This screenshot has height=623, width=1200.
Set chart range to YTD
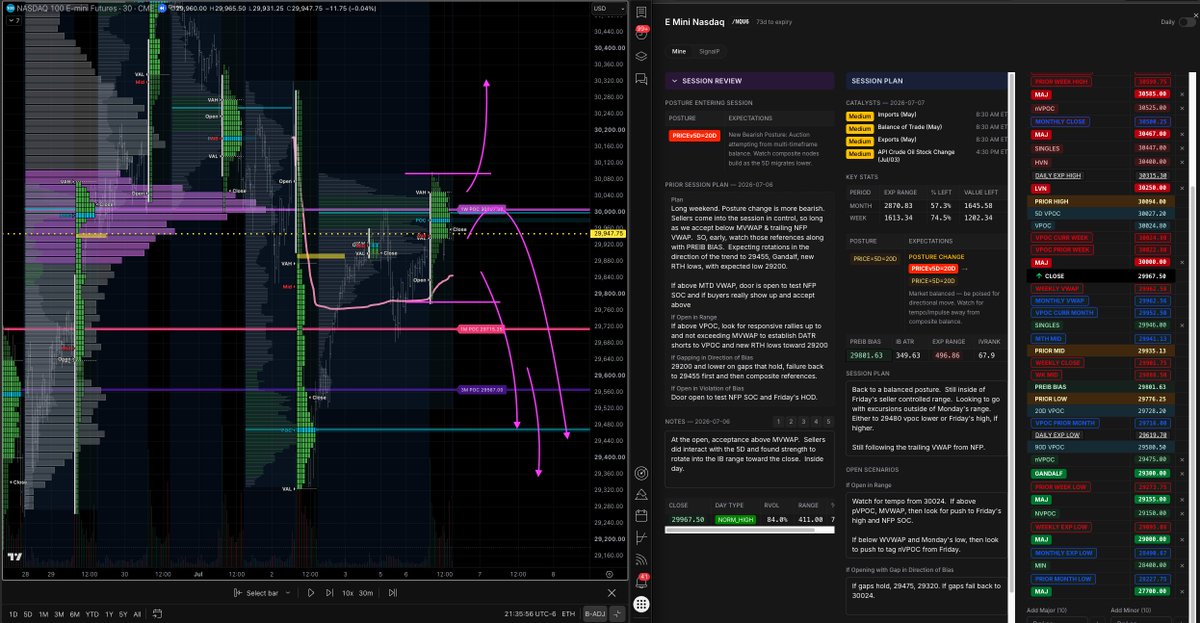tap(91, 613)
